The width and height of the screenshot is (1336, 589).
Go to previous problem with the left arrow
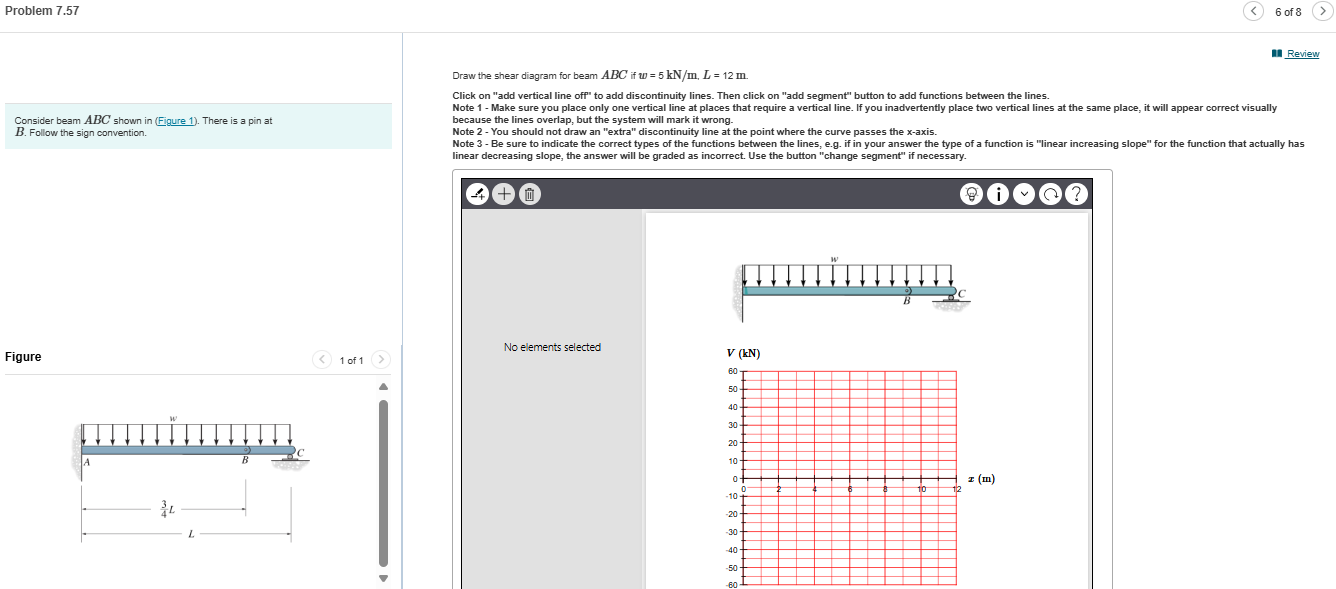1253,11
